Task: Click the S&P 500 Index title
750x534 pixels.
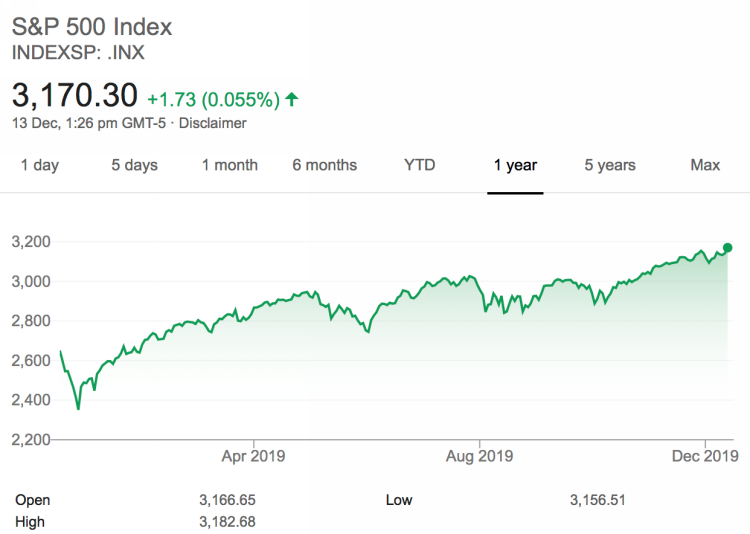Action: 92,26
